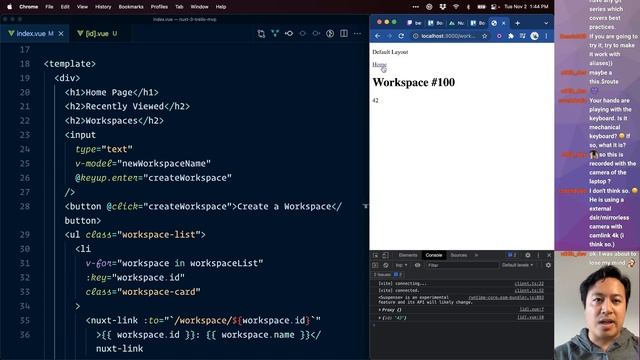Go back in Chrome browser
The height and width of the screenshot is (360, 640).
(x=377, y=36)
